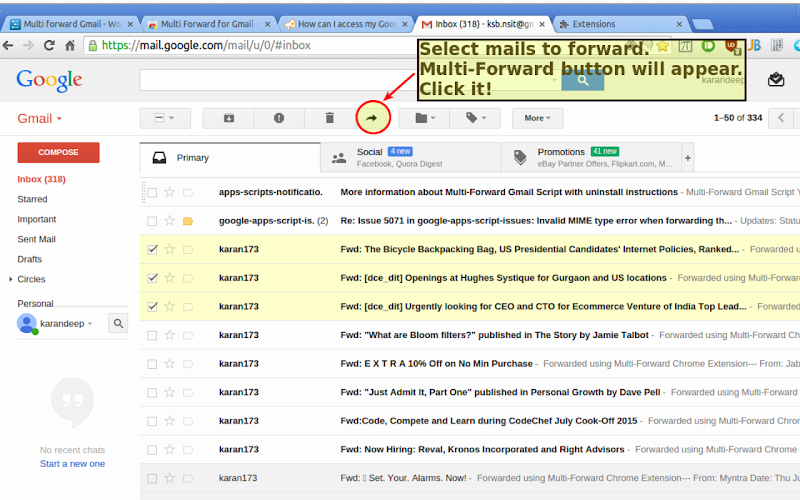Check the Bloom filters mail checkbox
The width and height of the screenshot is (800, 500).
tap(152, 335)
